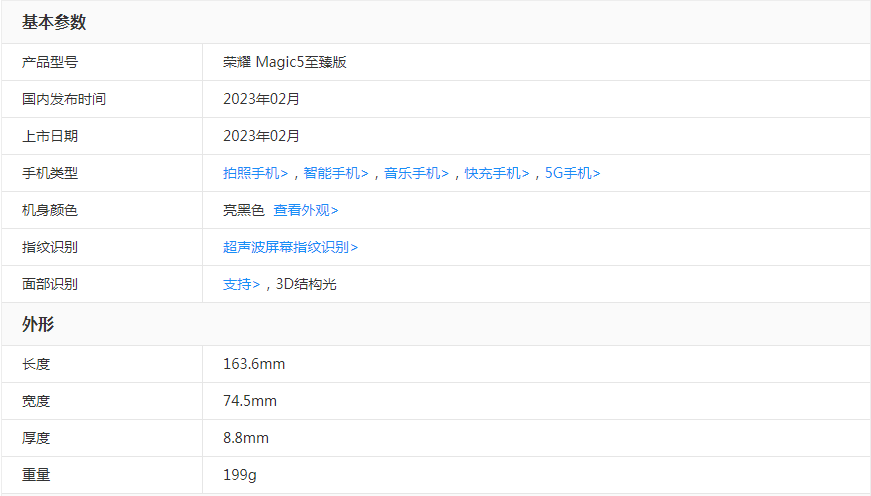
Task: Click the 面部识别 row label
Action: click(x=50, y=284)
